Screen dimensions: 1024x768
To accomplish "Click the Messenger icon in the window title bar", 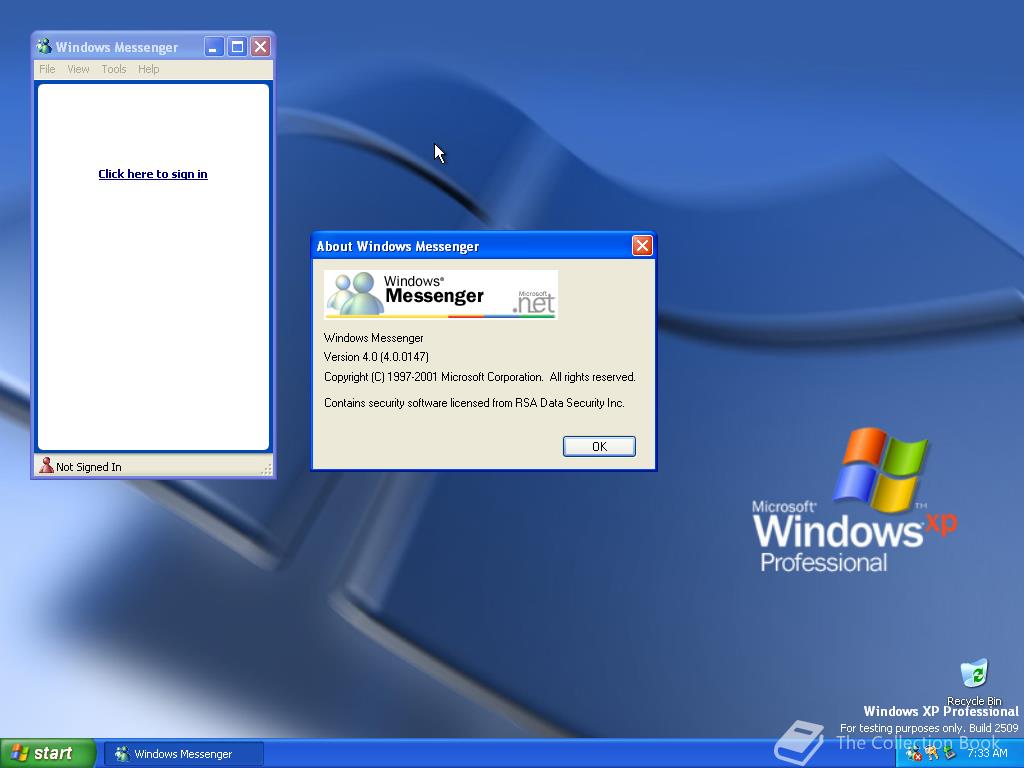I will click(x=44, y=46).
